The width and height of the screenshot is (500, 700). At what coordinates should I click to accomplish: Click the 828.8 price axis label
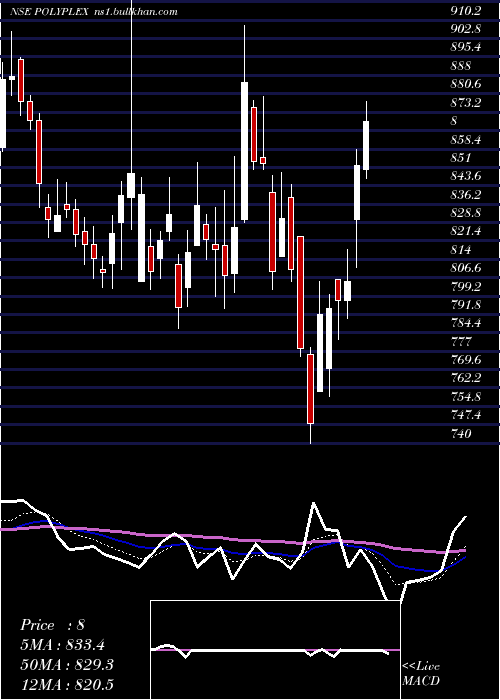[x=466, y=212]
